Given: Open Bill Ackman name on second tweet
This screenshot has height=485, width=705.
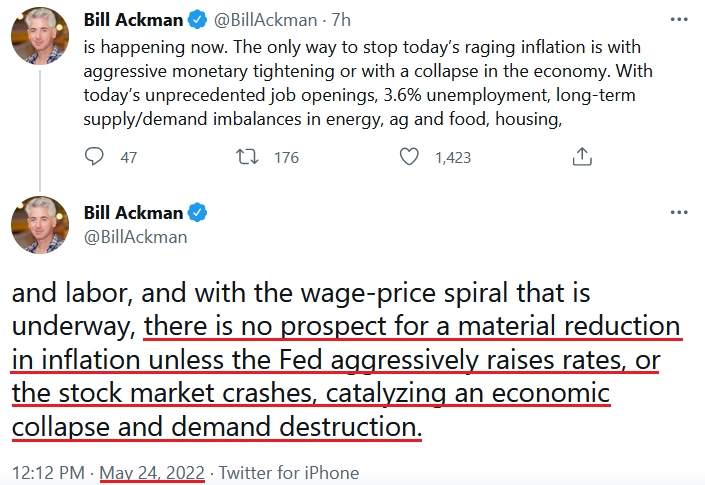Looking at the screenshot, I should (133, 213).
